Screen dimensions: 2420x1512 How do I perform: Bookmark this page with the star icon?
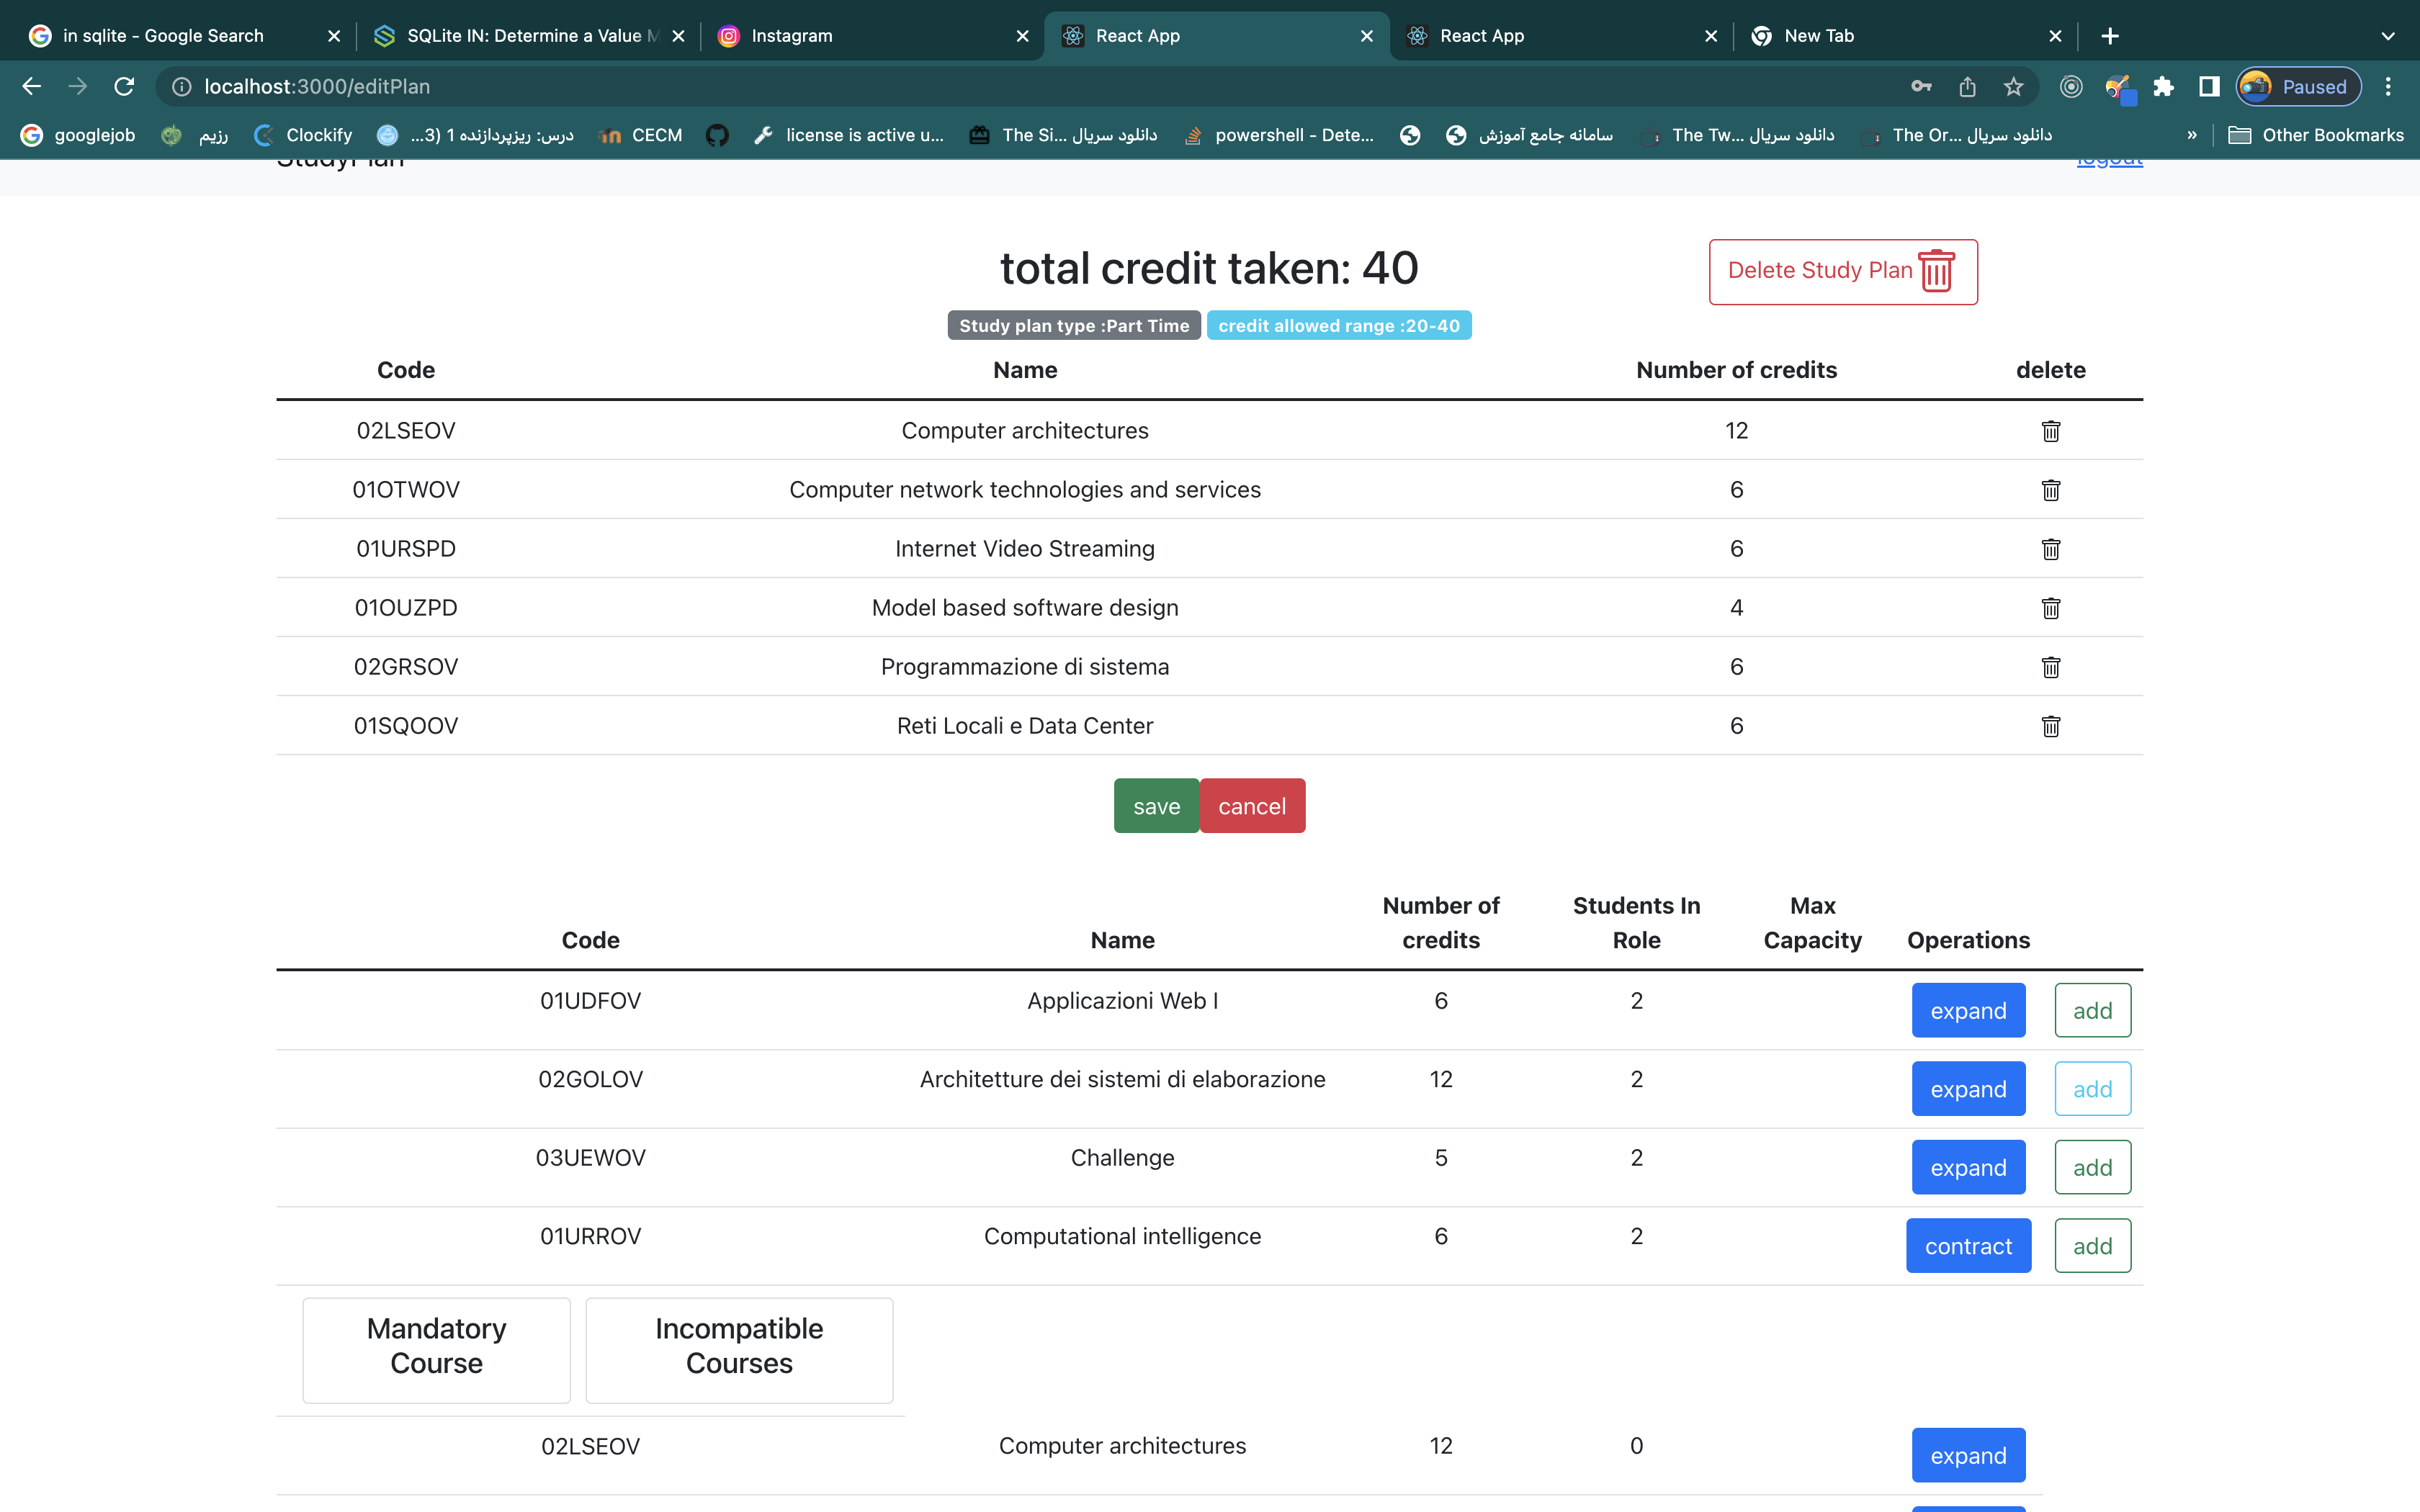pyautogui.click(x=2013, y=87)
